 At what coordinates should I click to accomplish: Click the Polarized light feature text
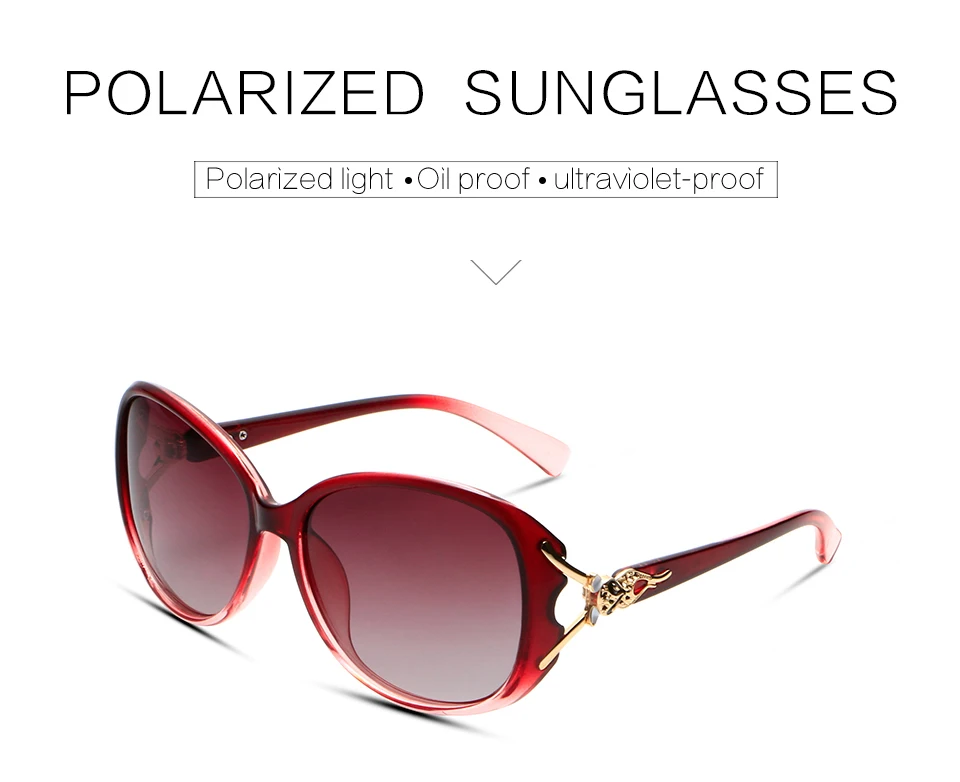299,179
